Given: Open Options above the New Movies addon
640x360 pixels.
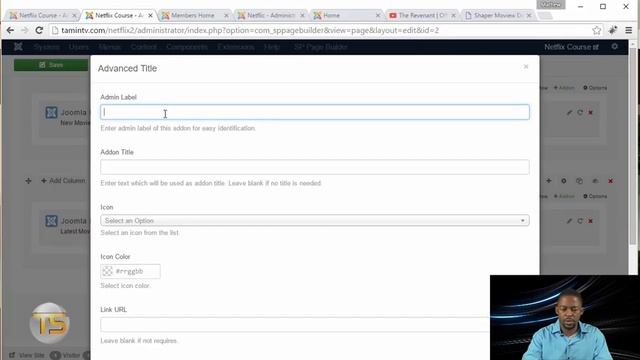Looking at the screenshot, I should pos(595,88).
